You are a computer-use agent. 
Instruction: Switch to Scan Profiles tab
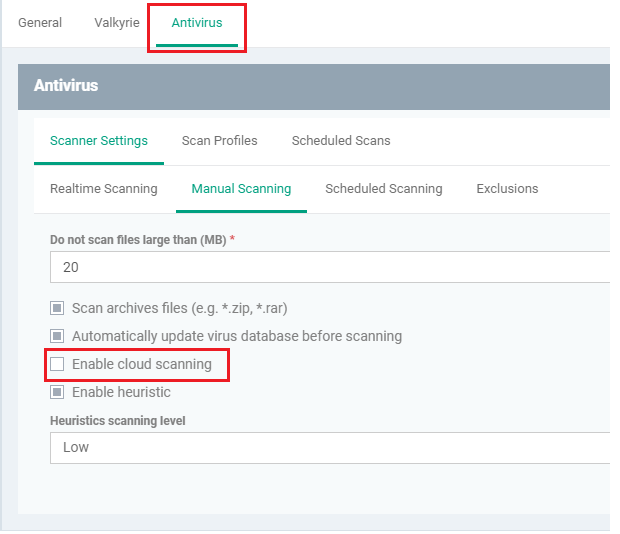coord(219,141)
